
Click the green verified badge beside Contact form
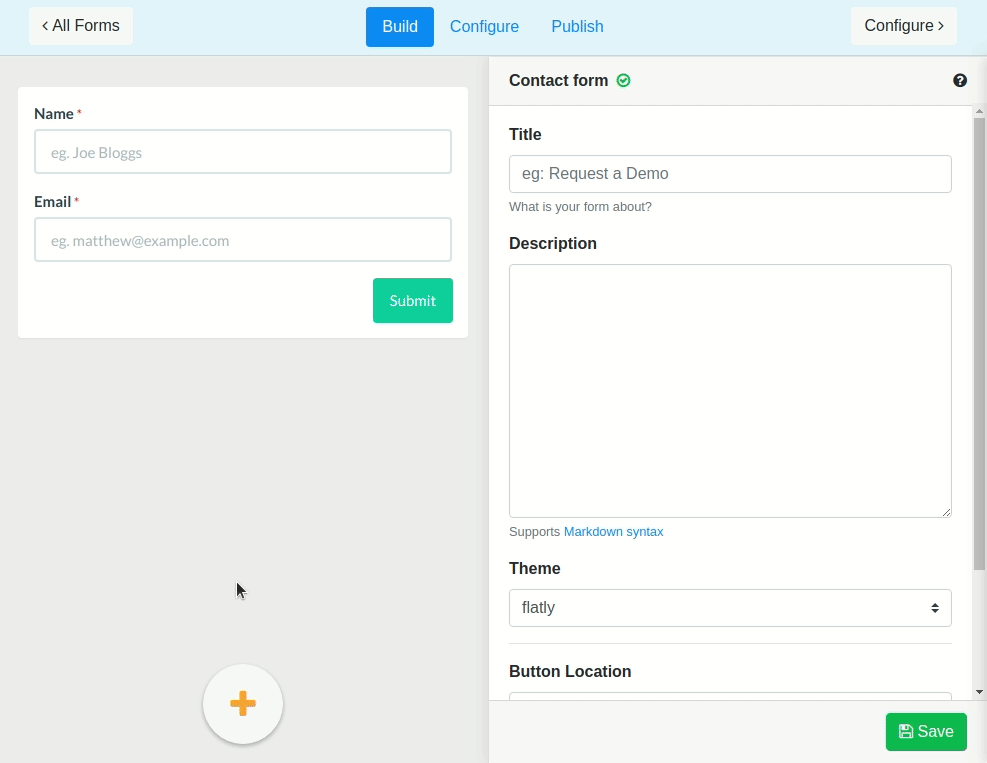[623, 80]
